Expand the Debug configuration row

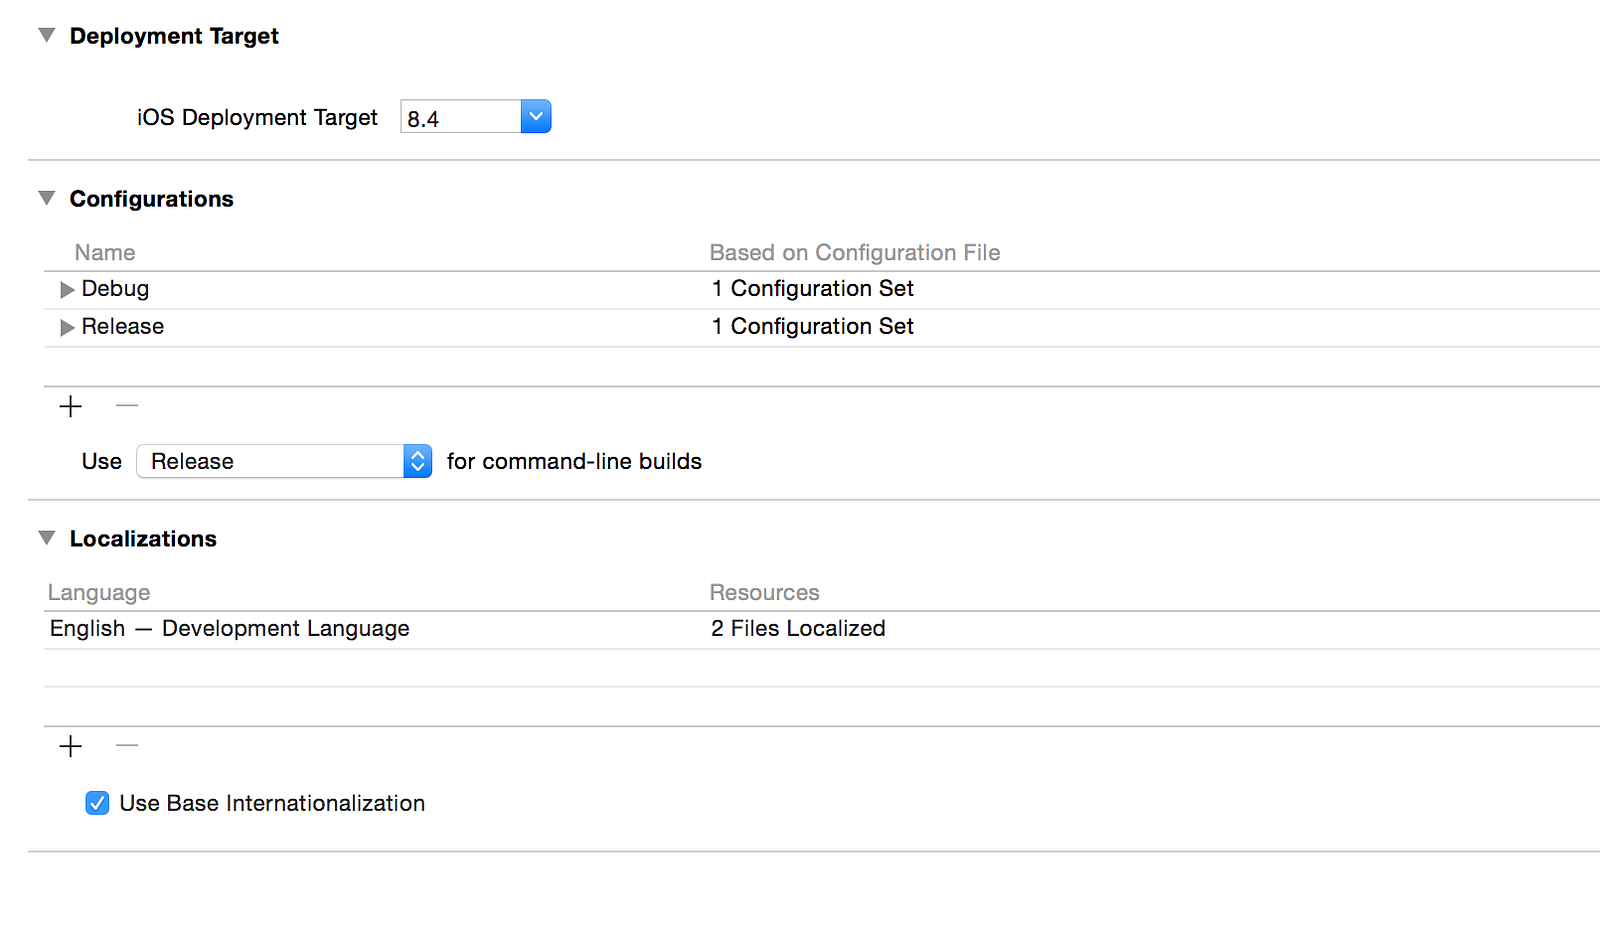tap(67, 290)
